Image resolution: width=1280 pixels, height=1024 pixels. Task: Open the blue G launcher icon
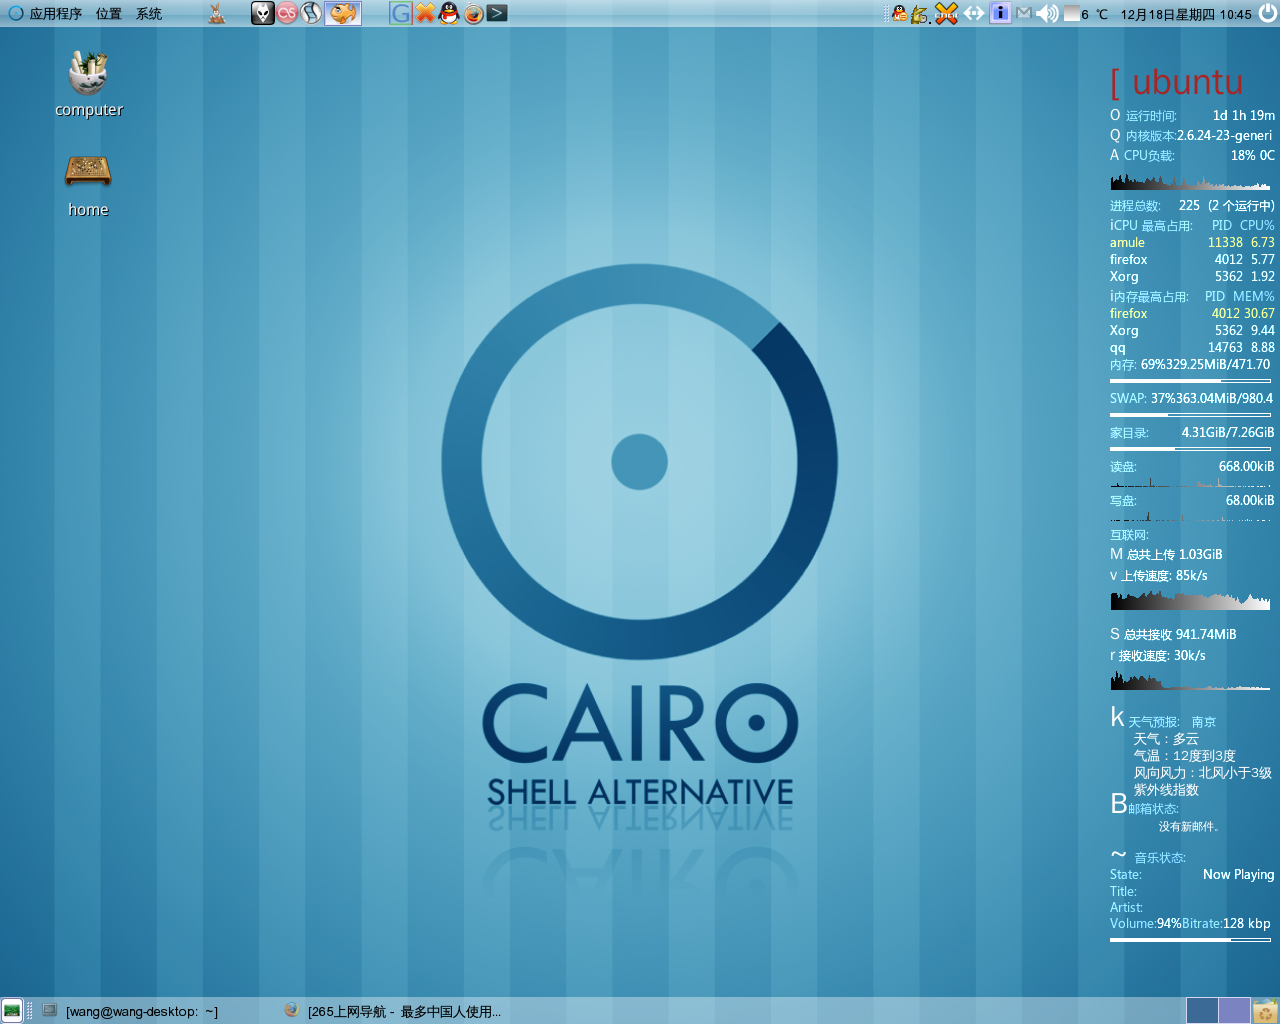400,13
